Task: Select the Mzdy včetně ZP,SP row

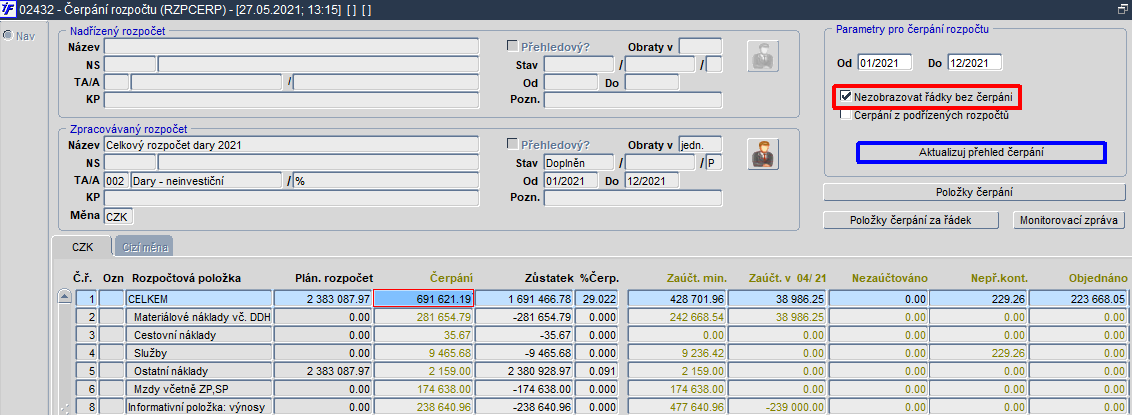Action: pos(199,389)
